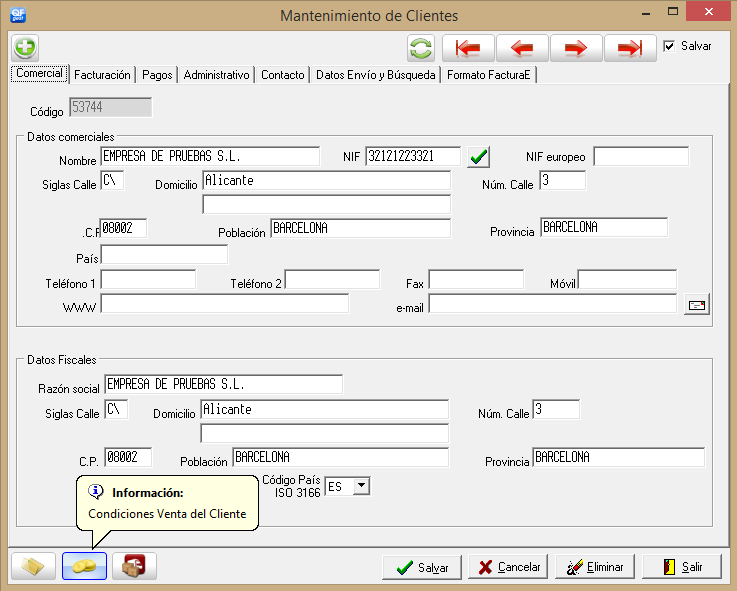Go to first record with red arrow

(x=468, y=48)
